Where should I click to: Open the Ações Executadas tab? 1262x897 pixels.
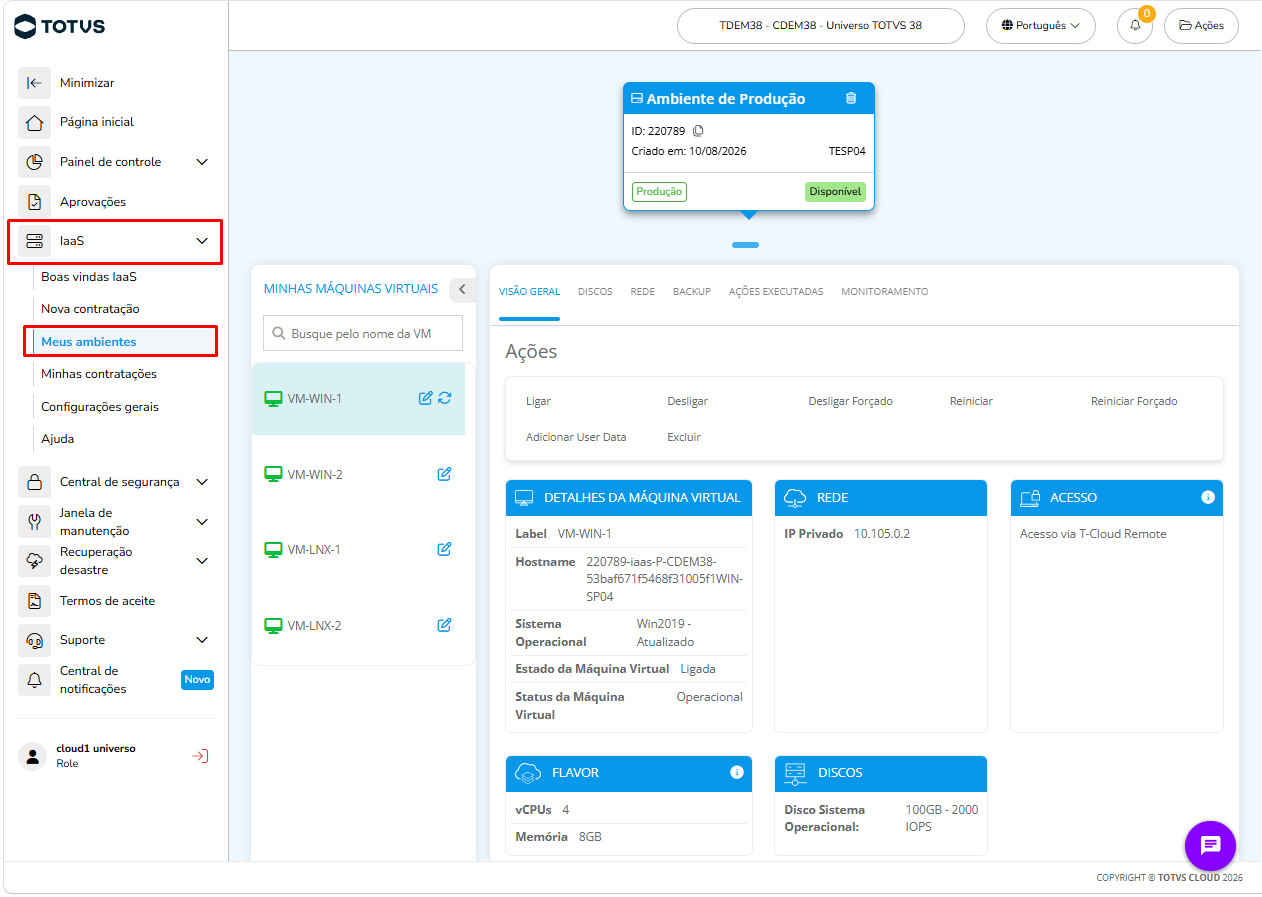[x=776, y=292]
